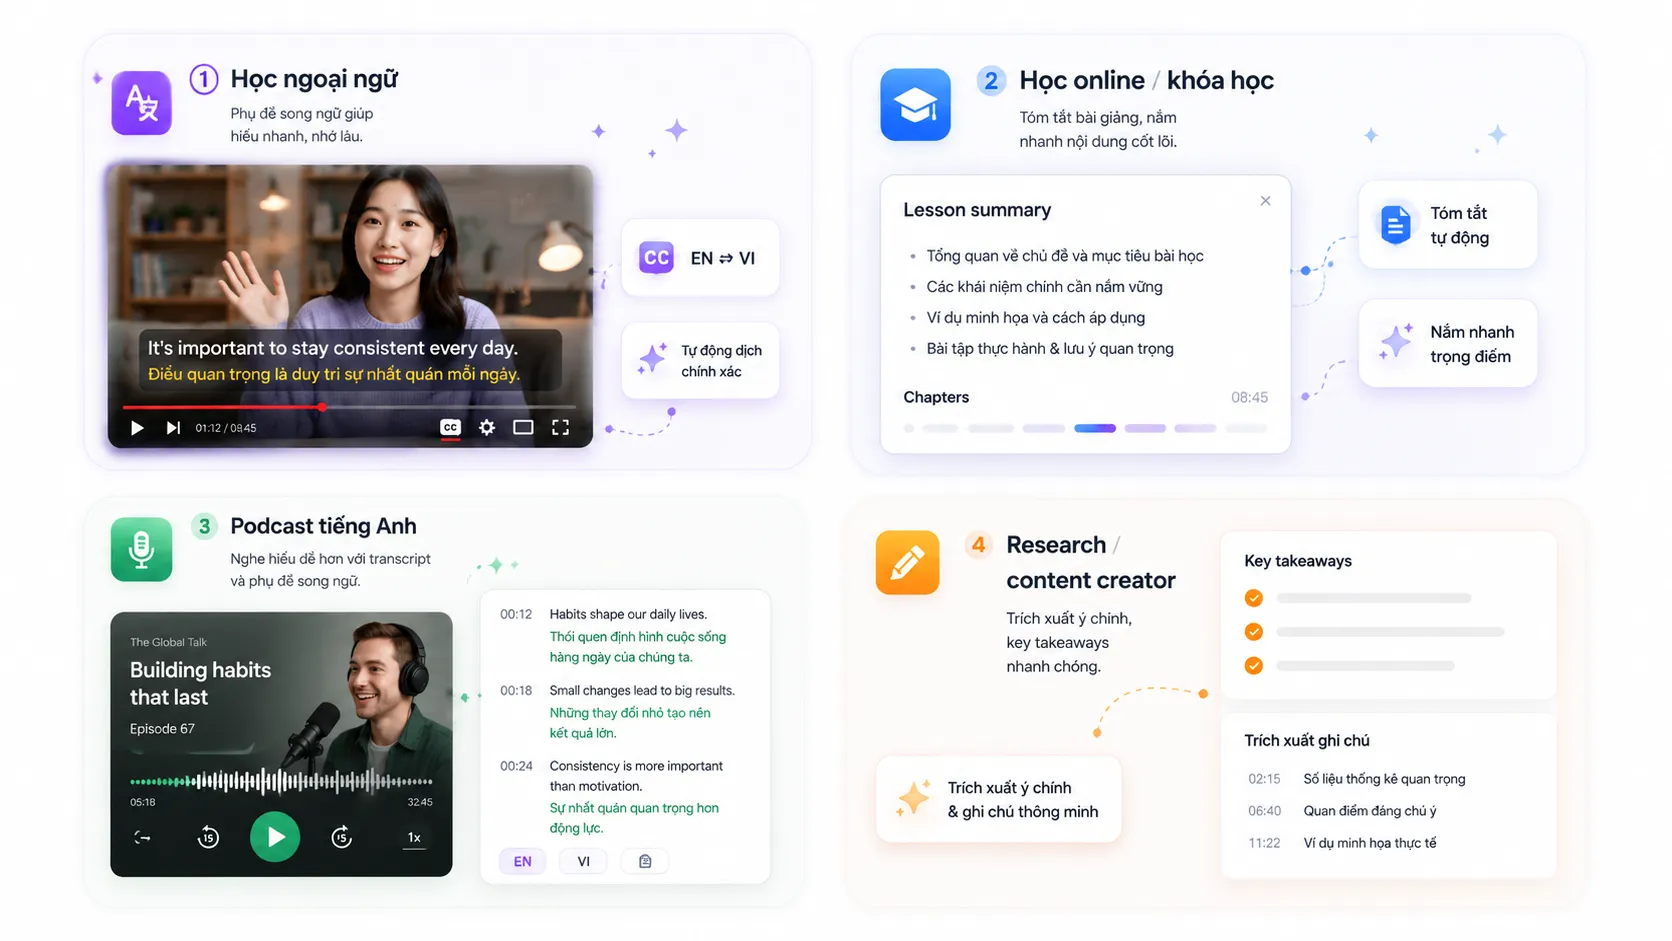Click bullet Bài tập thực hành & lưu ý
1672x941 pixels.
[1050, 349]
